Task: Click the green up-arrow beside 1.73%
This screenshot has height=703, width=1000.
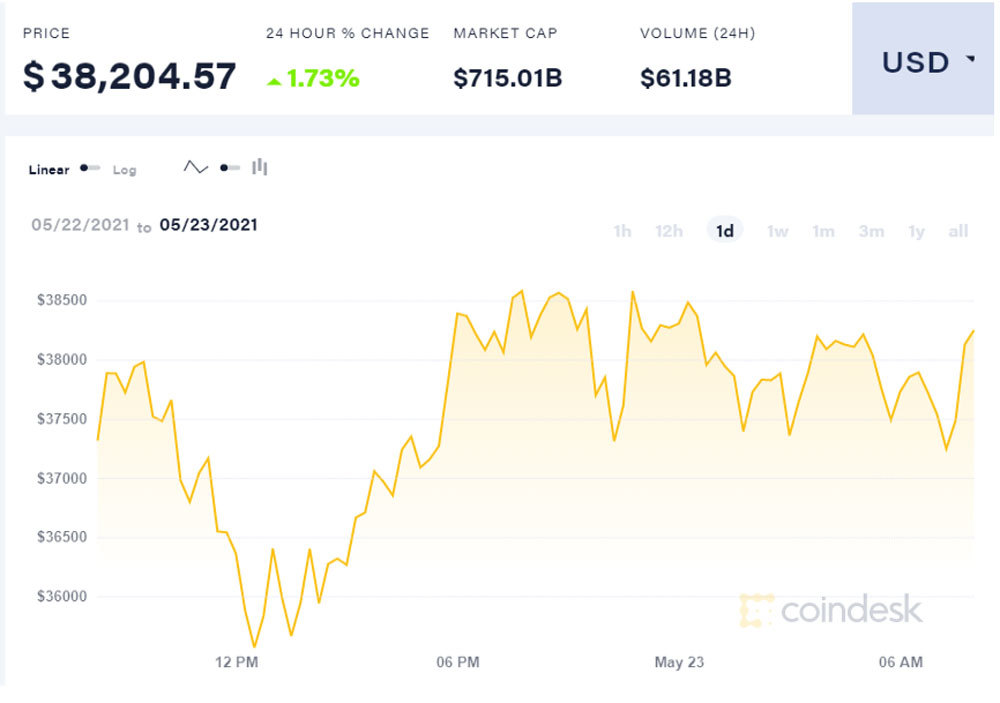Action: pyautogui.click(x=274, y=81)
